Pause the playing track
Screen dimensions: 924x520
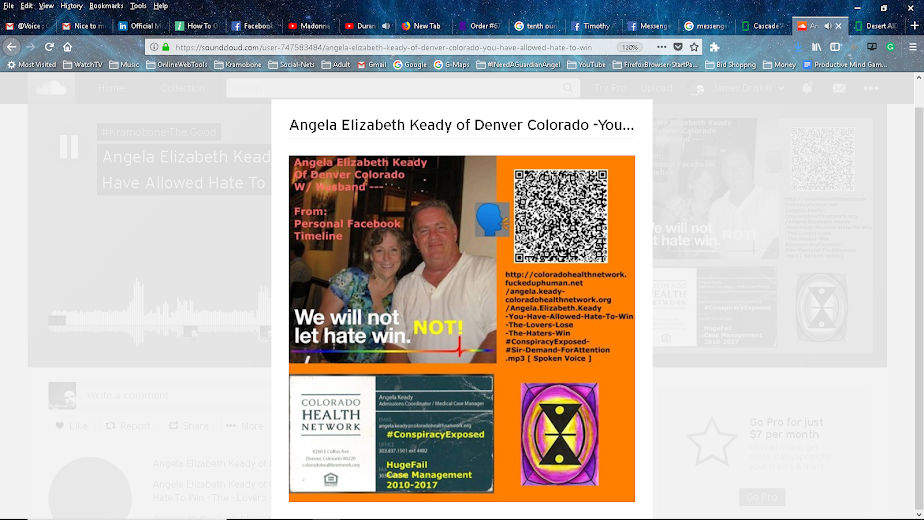69,146
